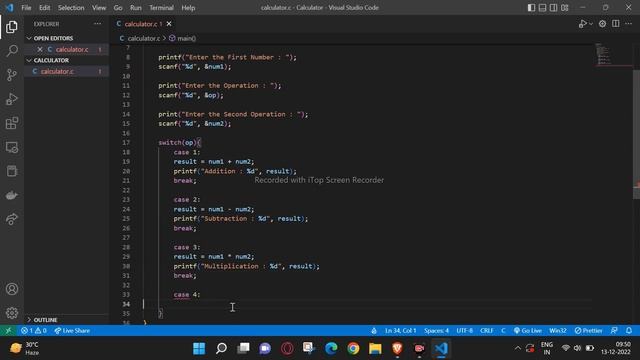
Task: Open the Source Control view
Action: click(12, 75)
